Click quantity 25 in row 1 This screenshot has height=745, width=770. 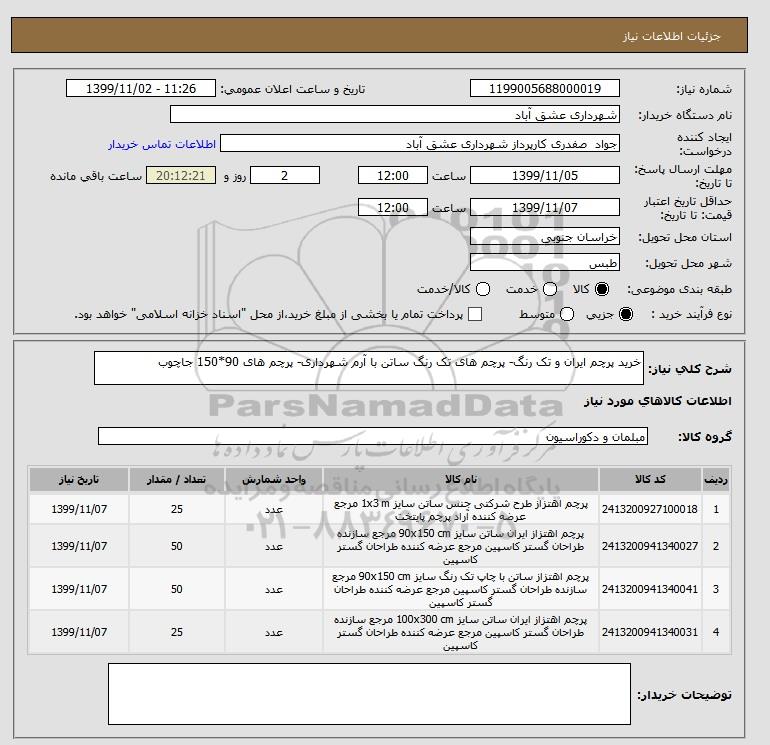pos(177,509)
